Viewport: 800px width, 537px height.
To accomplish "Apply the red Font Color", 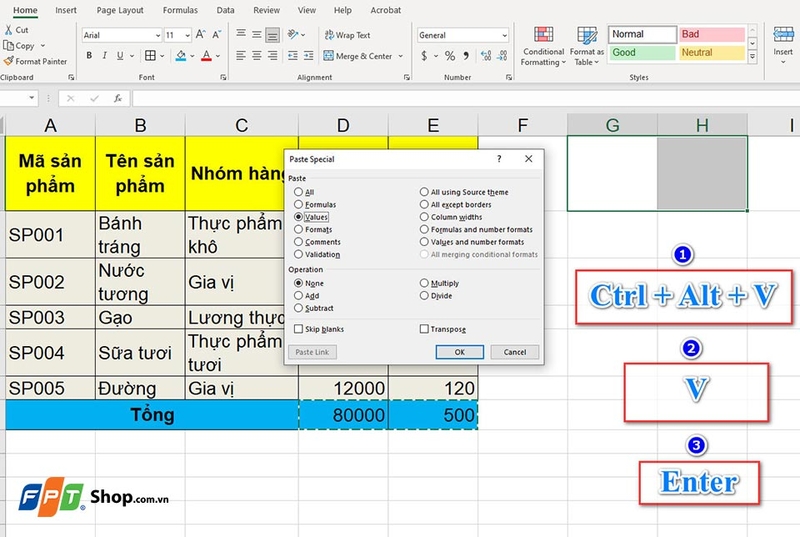I will click(206, 56).
